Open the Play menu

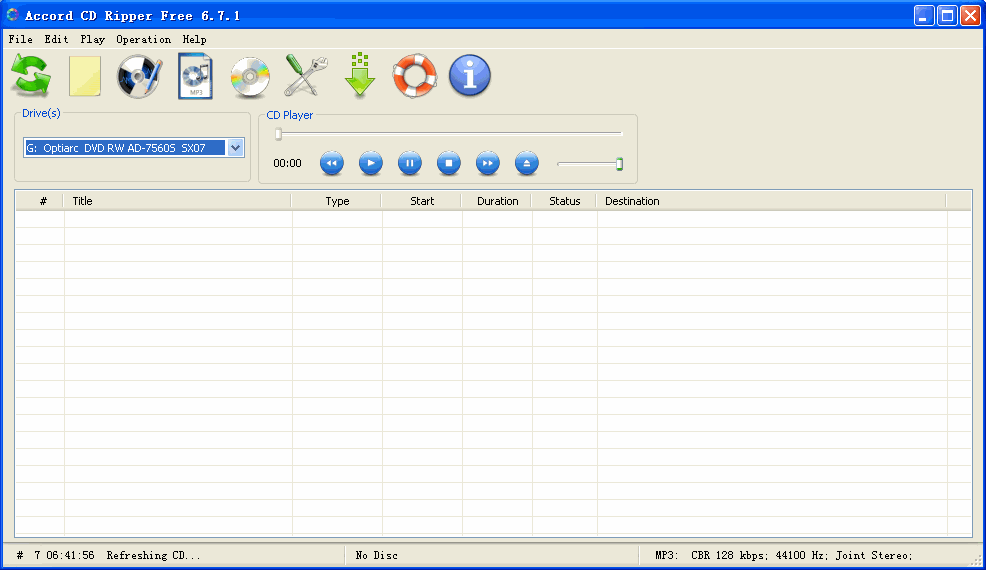pyautogui.click(x=92, y=39)
